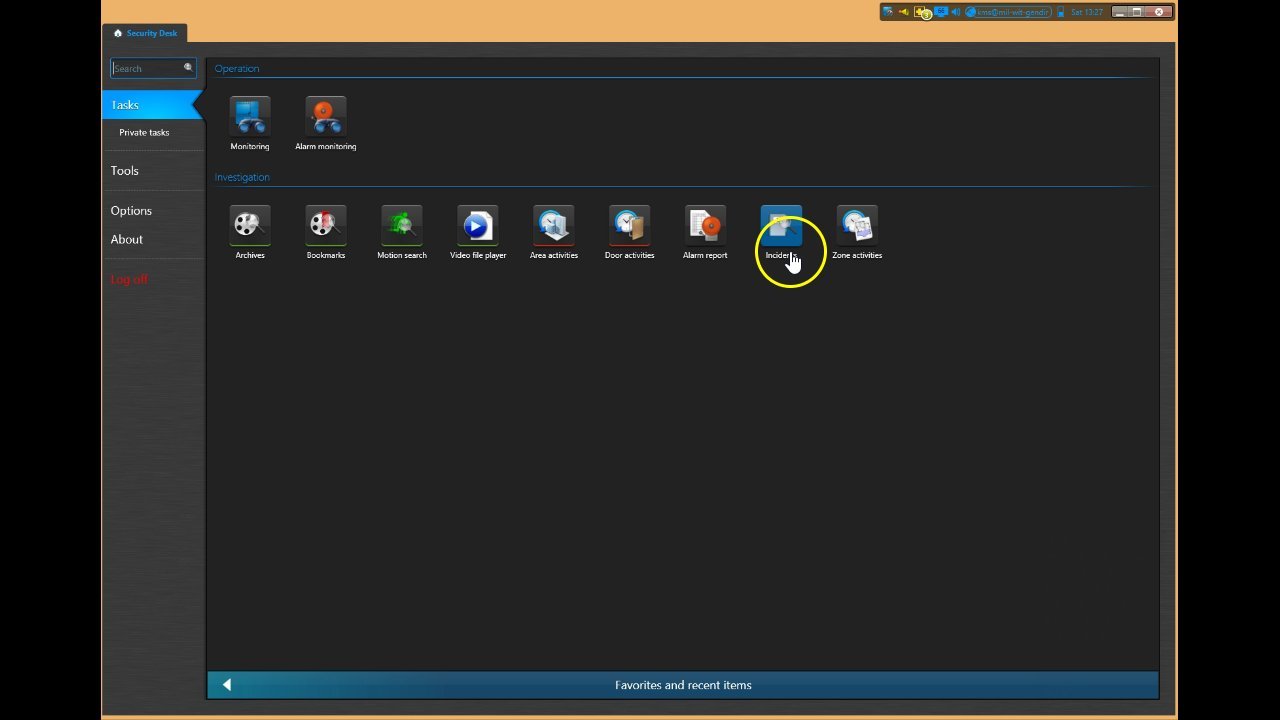Open the Incidents task
The image size is (1280, 720).
(781, 233)
